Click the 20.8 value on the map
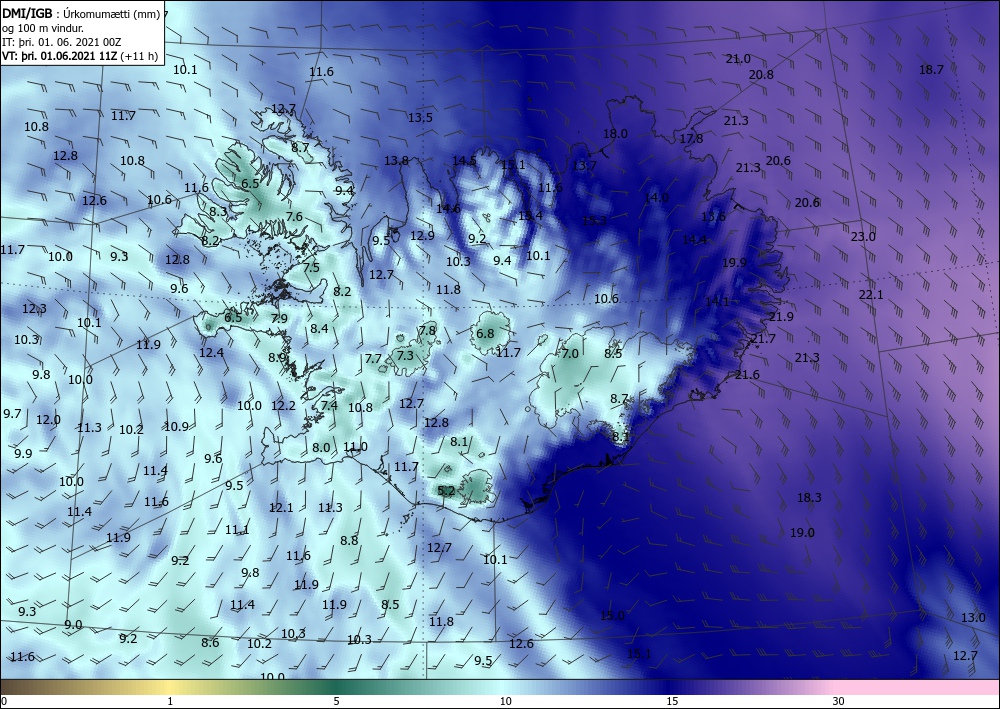Image resolution: width=1000 pixels, height=709 pixels. [761, 75]
